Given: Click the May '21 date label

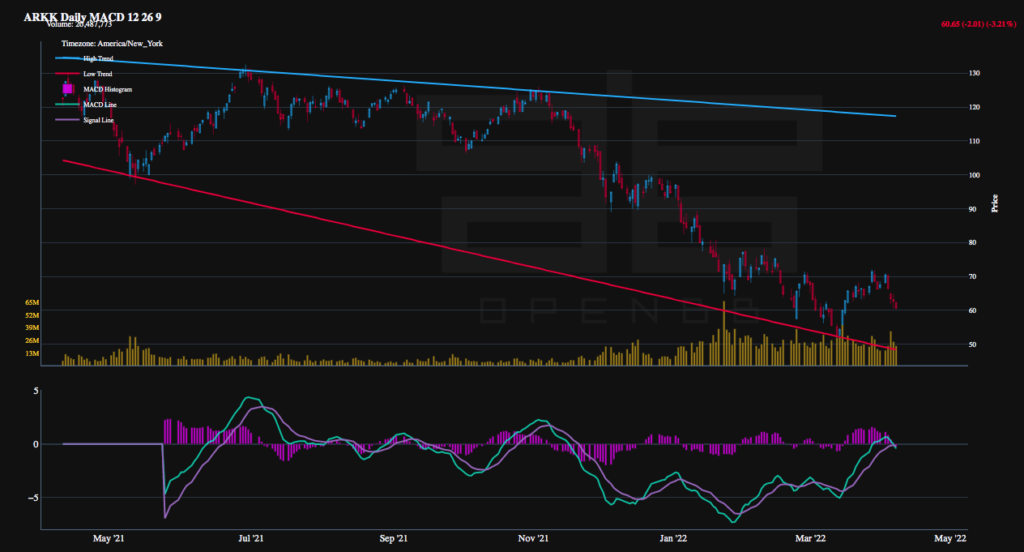Looking at the screenshot, I should pos(108,538).
